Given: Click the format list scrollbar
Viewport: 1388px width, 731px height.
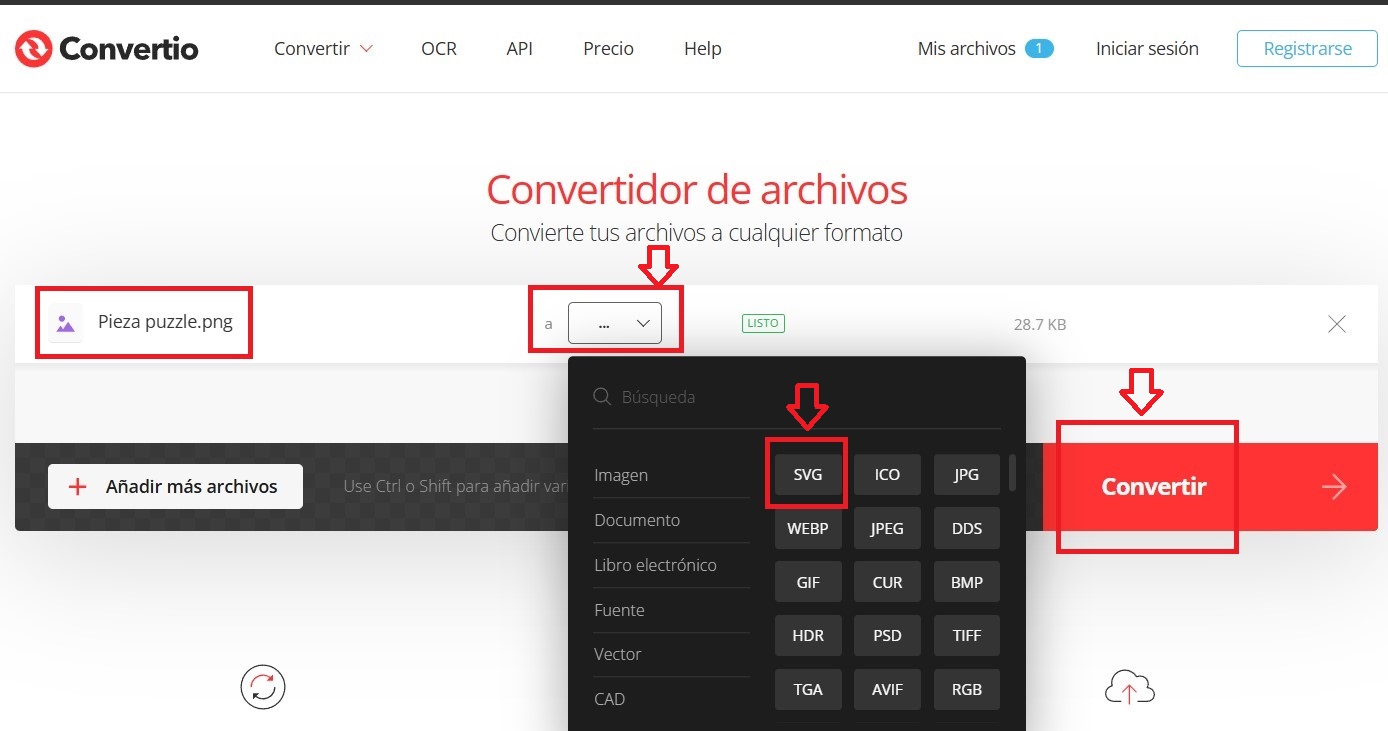Looking at the screenshot, I should (x=1012, y=473).
